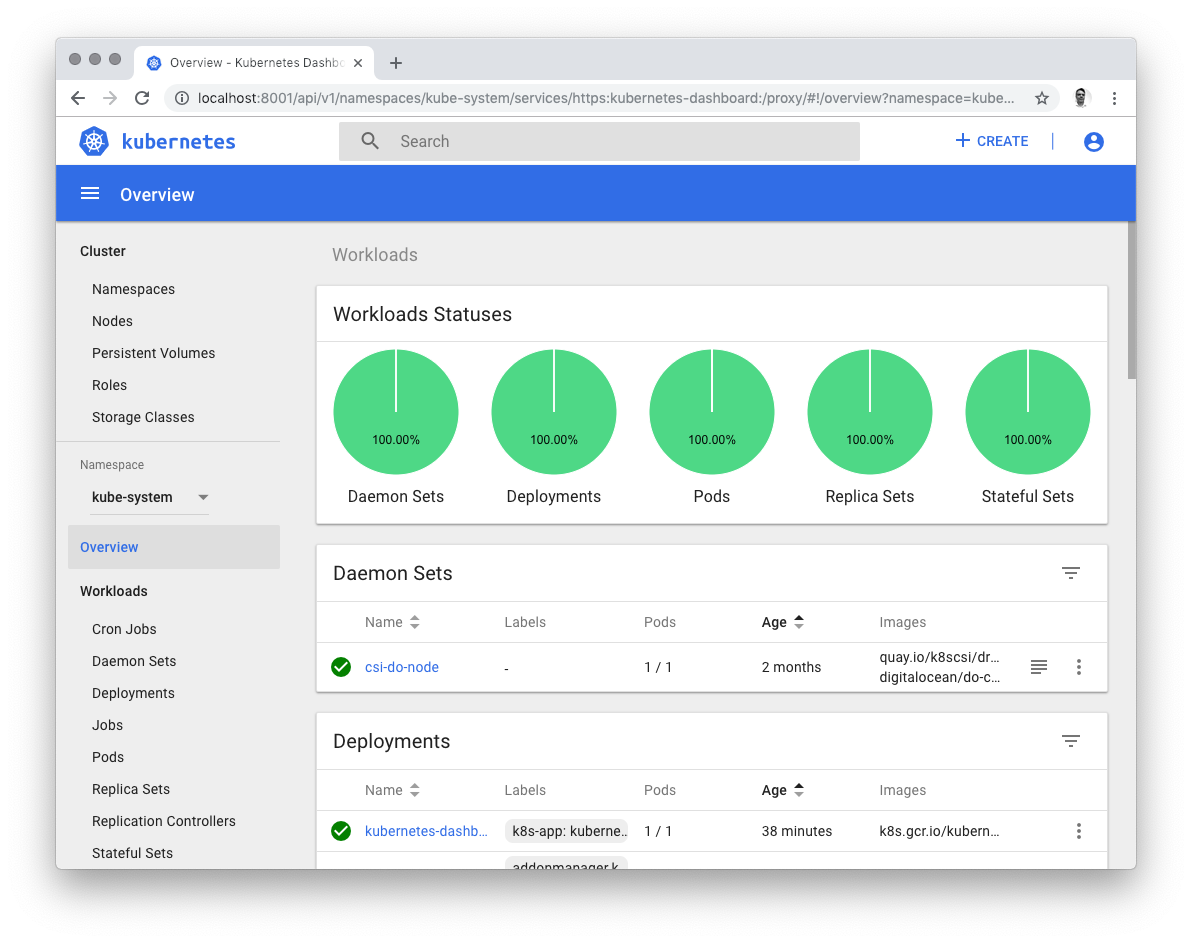The width and height of the screenshot is (1192, 943).
Task: Open the navigation drawer hamburger menu
Action: click(x=90, y=193)
